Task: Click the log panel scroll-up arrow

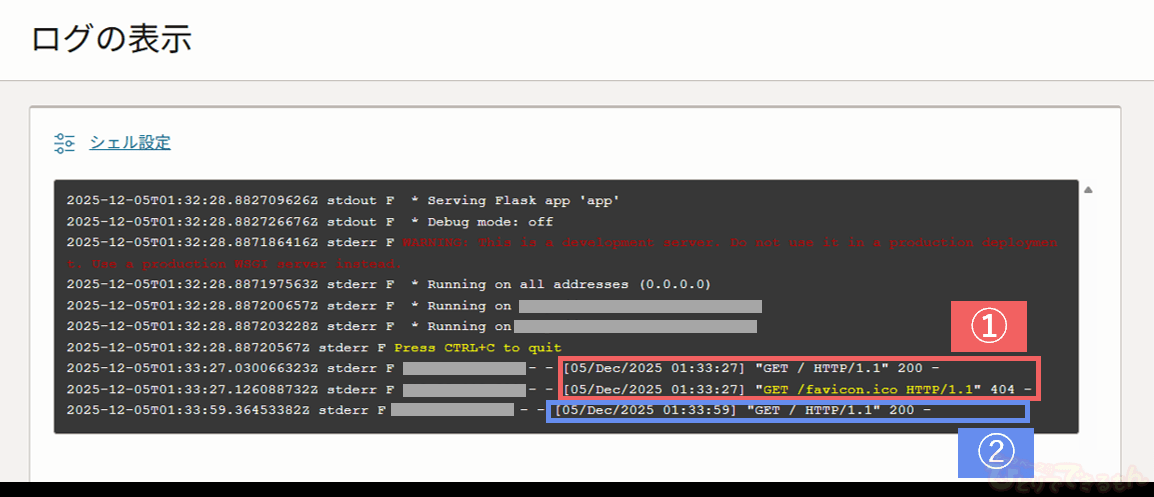Action: point(1088,189)
